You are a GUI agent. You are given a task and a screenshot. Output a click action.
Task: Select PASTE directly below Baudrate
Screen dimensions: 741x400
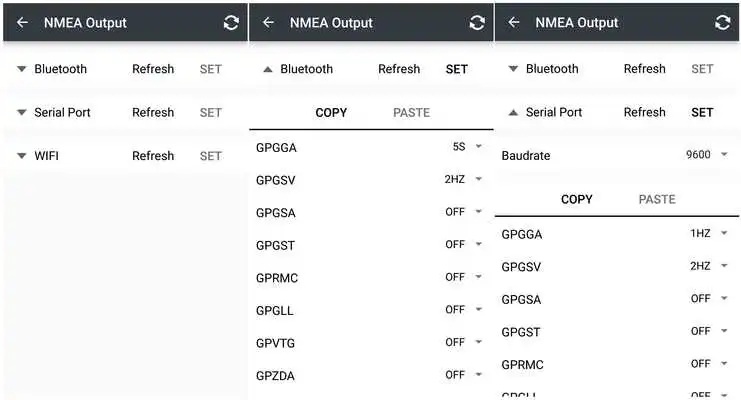[657, 199]
